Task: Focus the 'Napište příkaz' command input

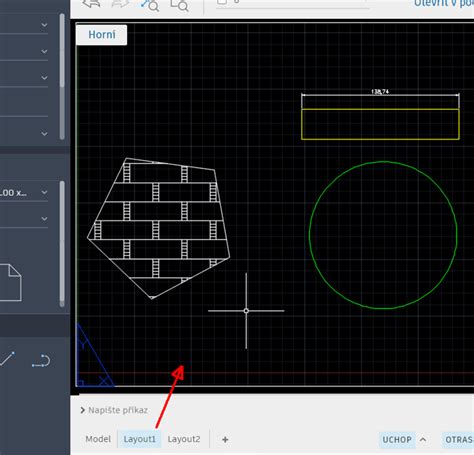Action: tap(118, 410)
